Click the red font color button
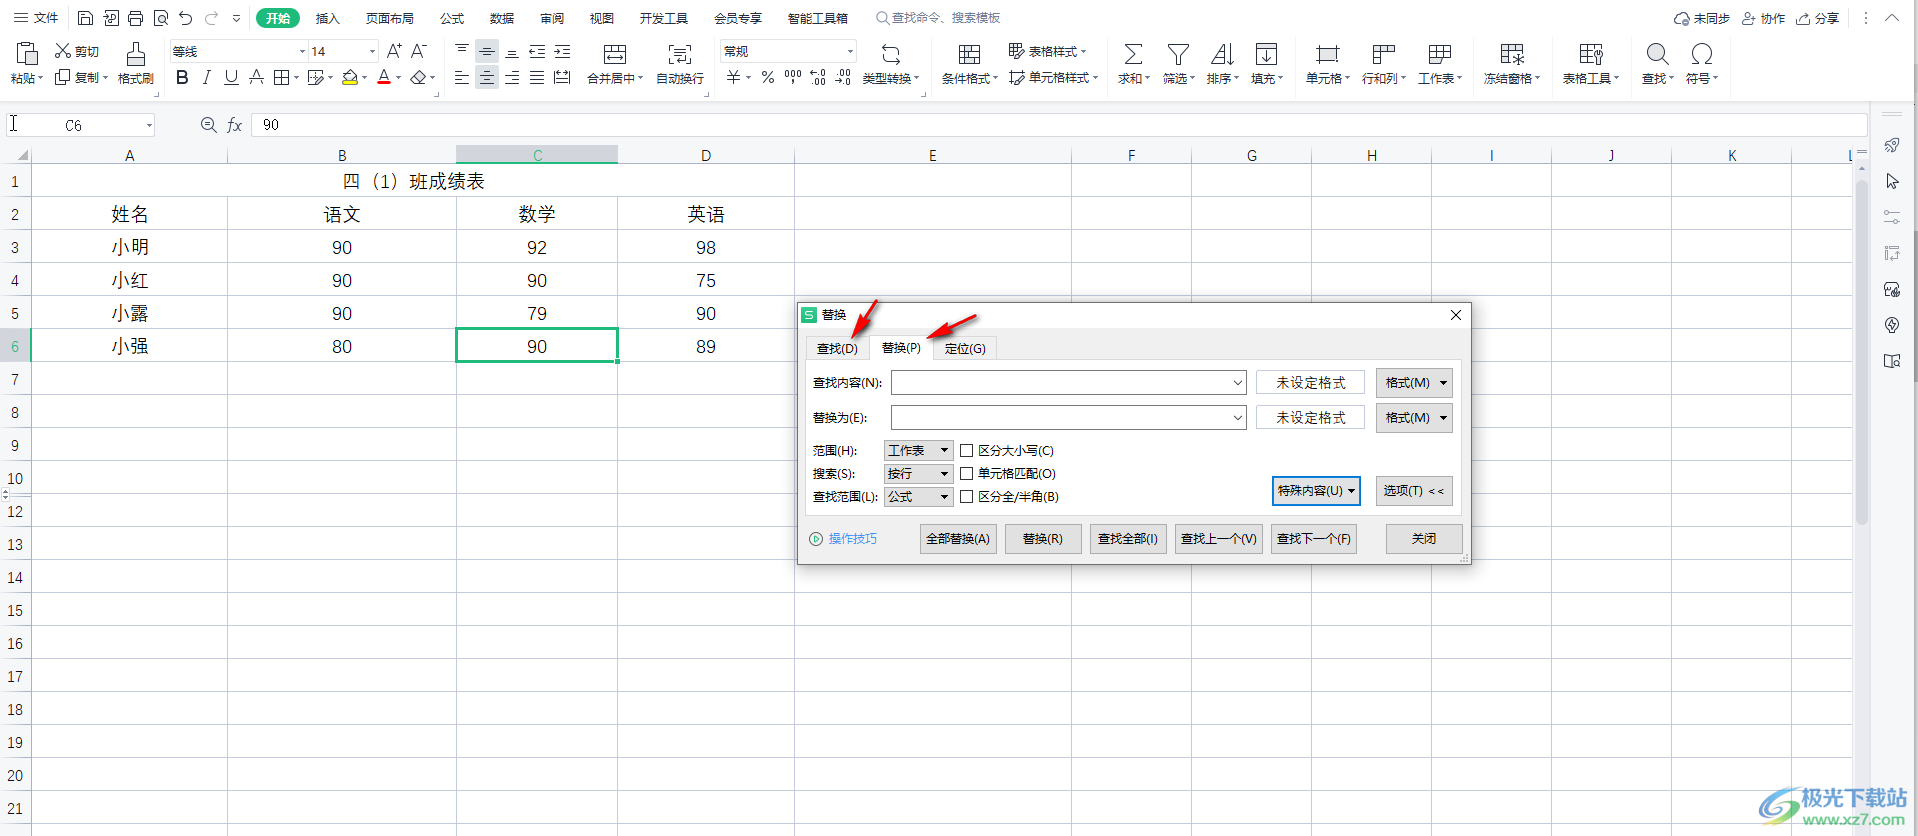This screenshot has width=1918, height=836. 384,77
